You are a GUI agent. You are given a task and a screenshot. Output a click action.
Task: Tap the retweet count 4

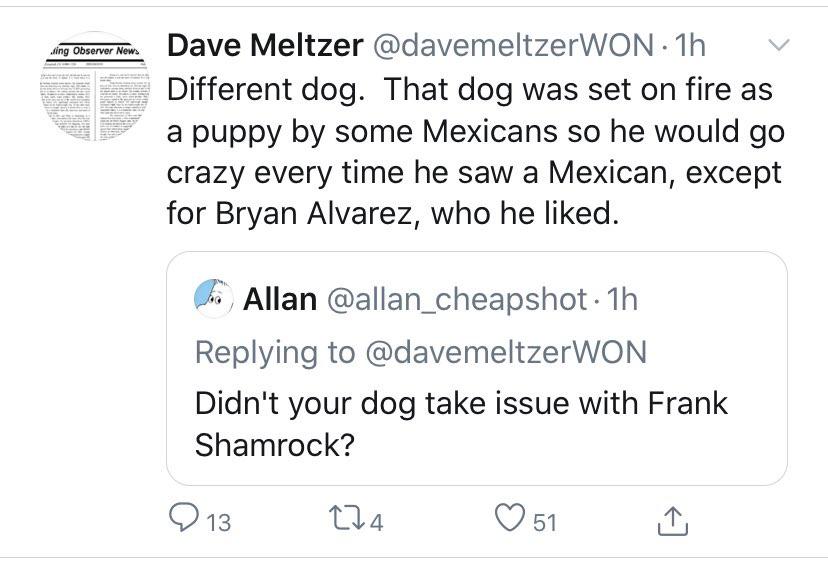coord(377,521)
